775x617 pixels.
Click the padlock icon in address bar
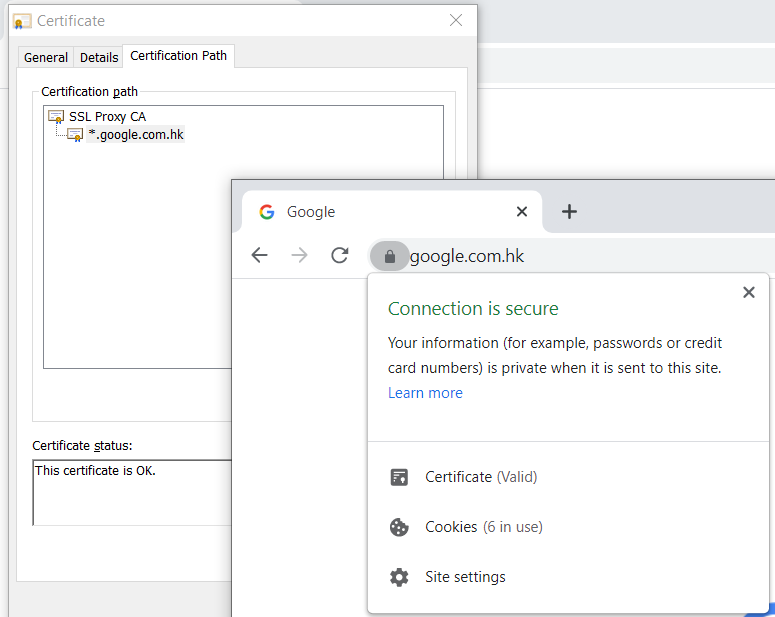coord(389,256)
